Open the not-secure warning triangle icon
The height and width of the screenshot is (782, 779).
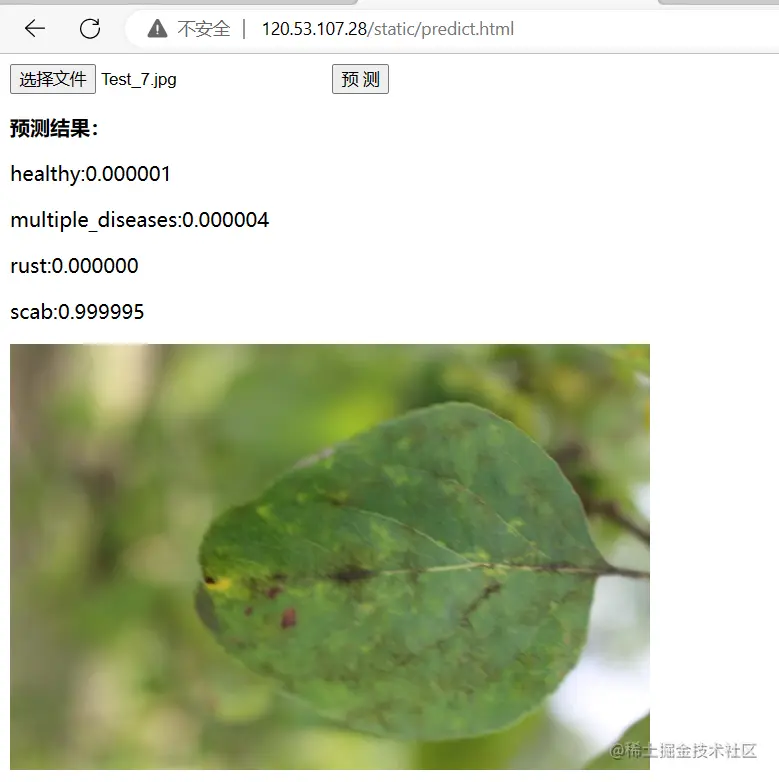point(157,28)
